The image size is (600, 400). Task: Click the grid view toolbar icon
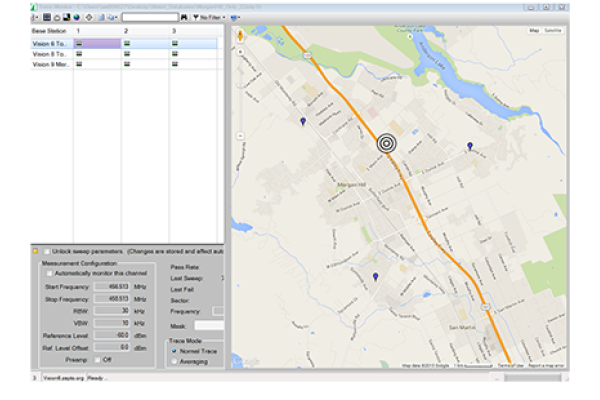(x=47, y=17)
